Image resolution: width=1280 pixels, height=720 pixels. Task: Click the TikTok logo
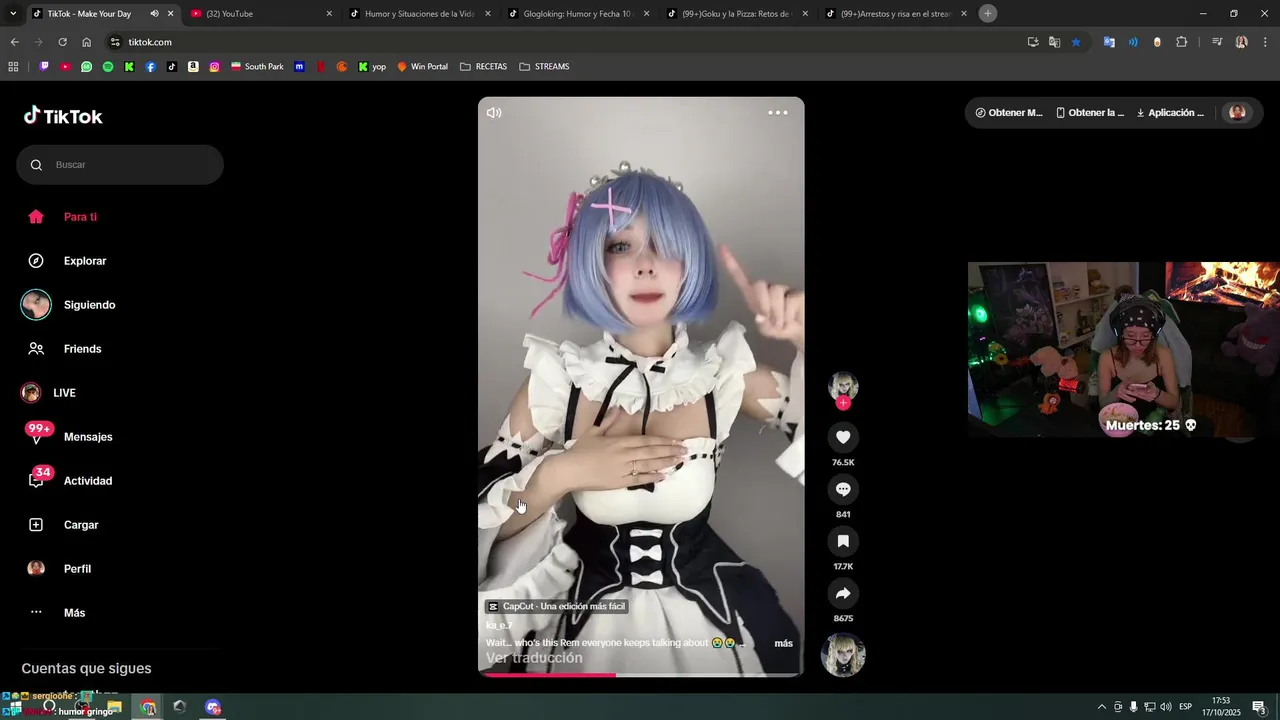63,116
